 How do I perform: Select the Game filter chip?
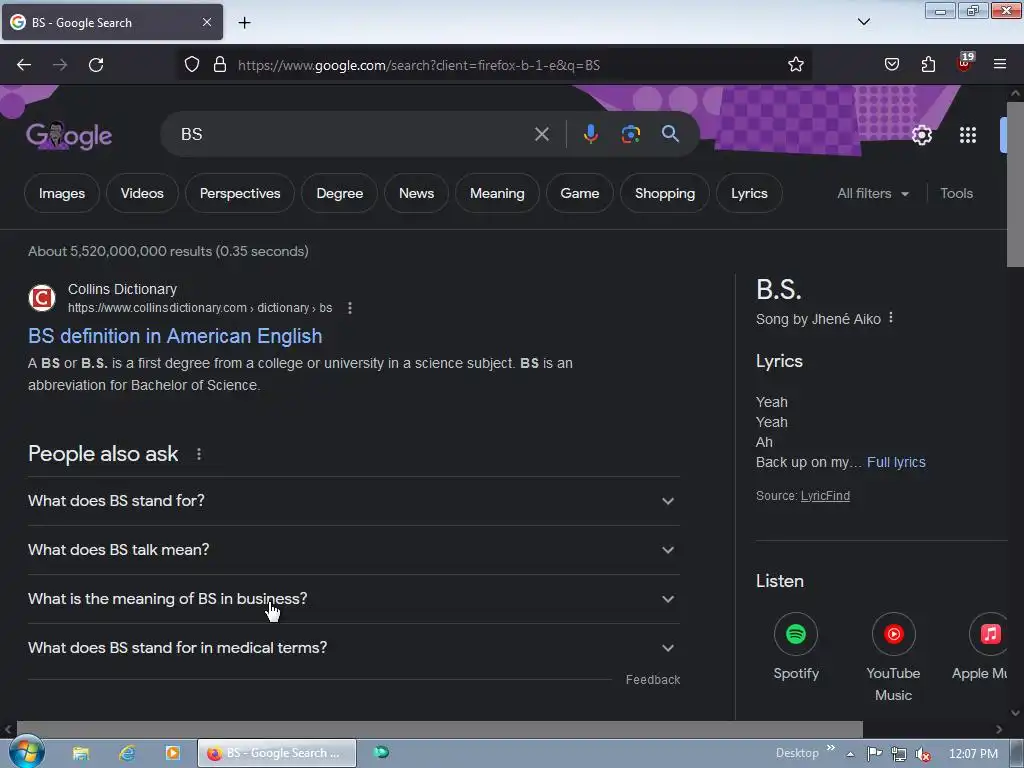tap(580, 193)
